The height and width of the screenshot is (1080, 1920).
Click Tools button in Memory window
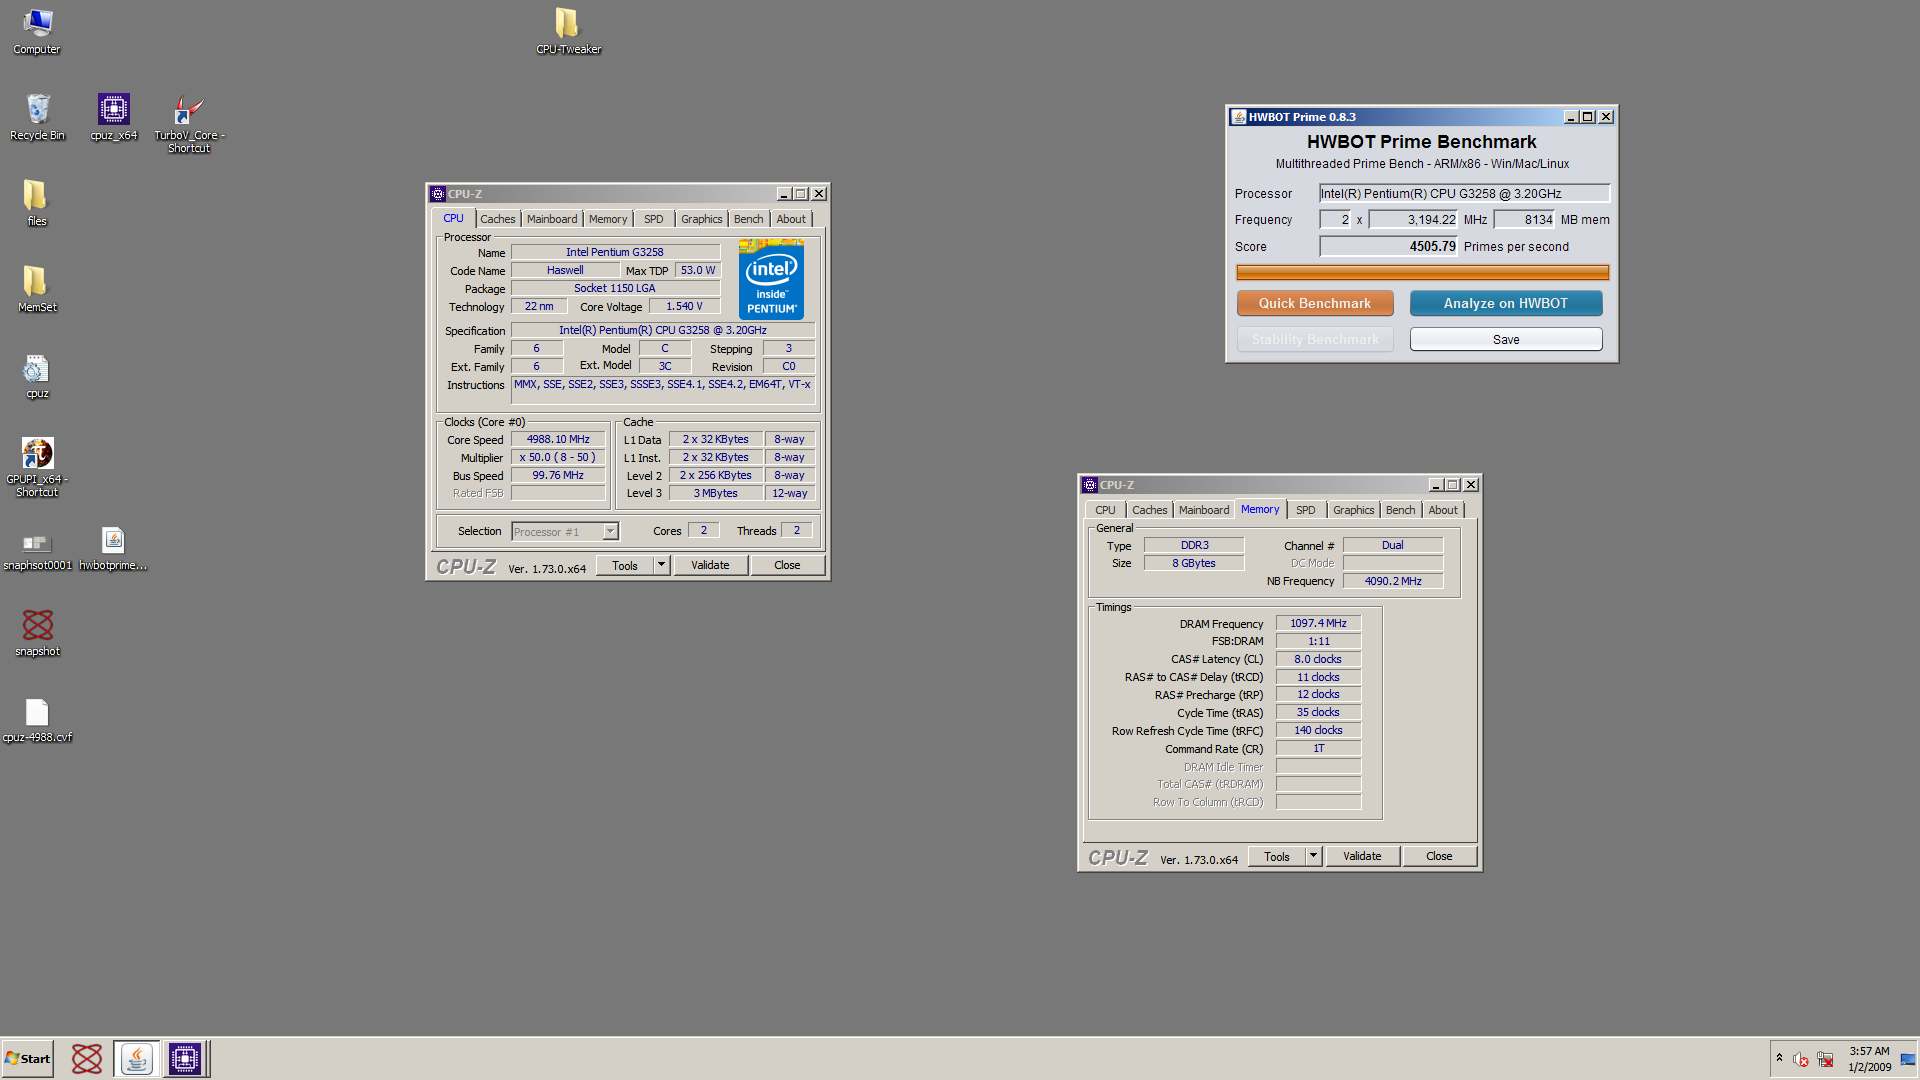(1277, 856)
